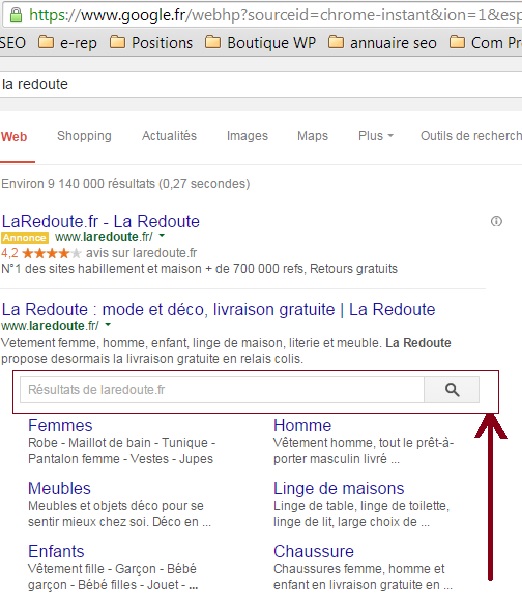Open the Enfants sitelink
Viewport: 522px width, 615px height.
click(x=56, y=551)
